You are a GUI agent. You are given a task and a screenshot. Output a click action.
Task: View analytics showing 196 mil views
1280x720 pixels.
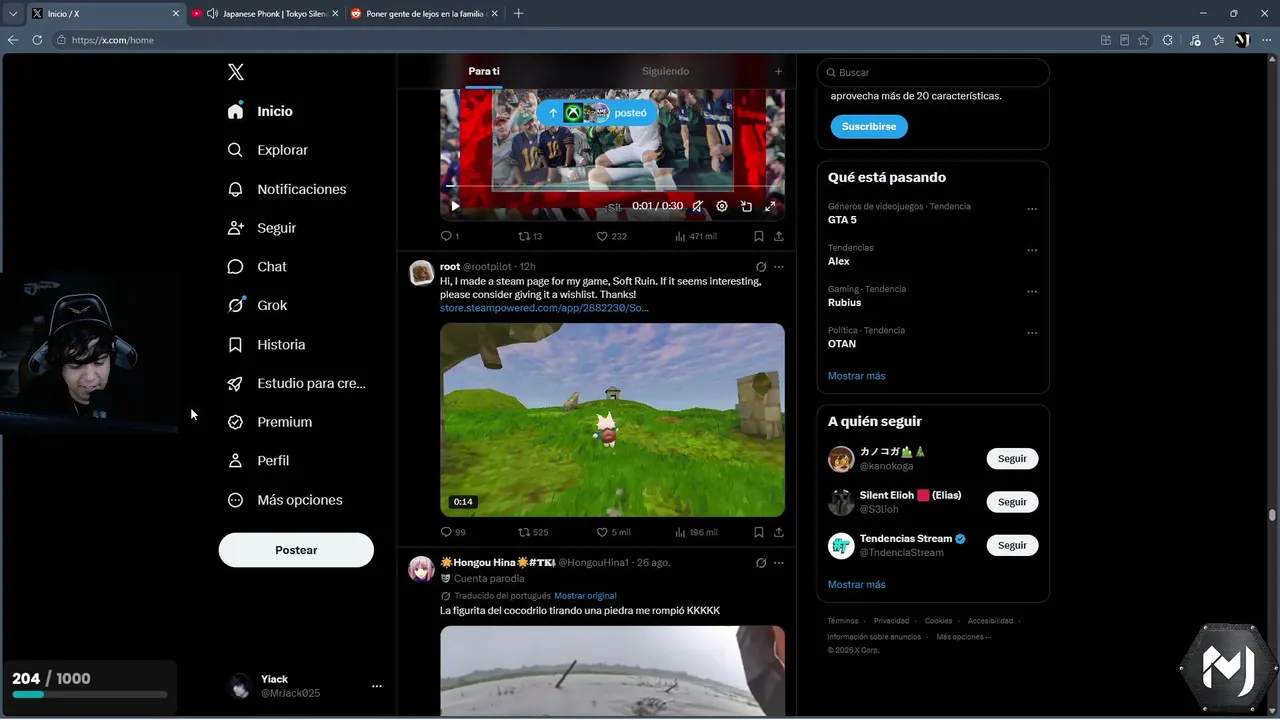pyautogui.click(x=695, y=532)
